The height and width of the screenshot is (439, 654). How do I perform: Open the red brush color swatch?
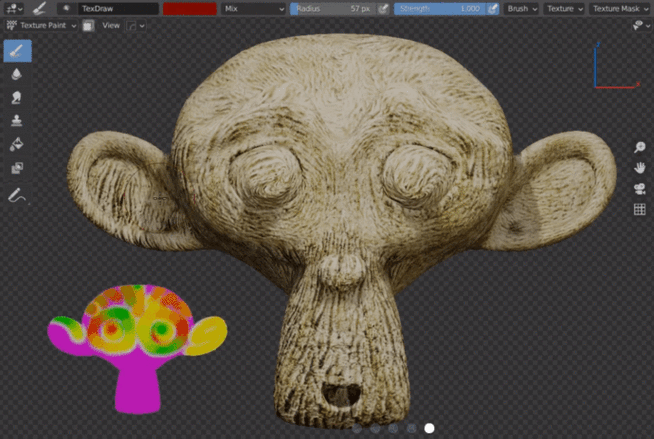[190, 8]
